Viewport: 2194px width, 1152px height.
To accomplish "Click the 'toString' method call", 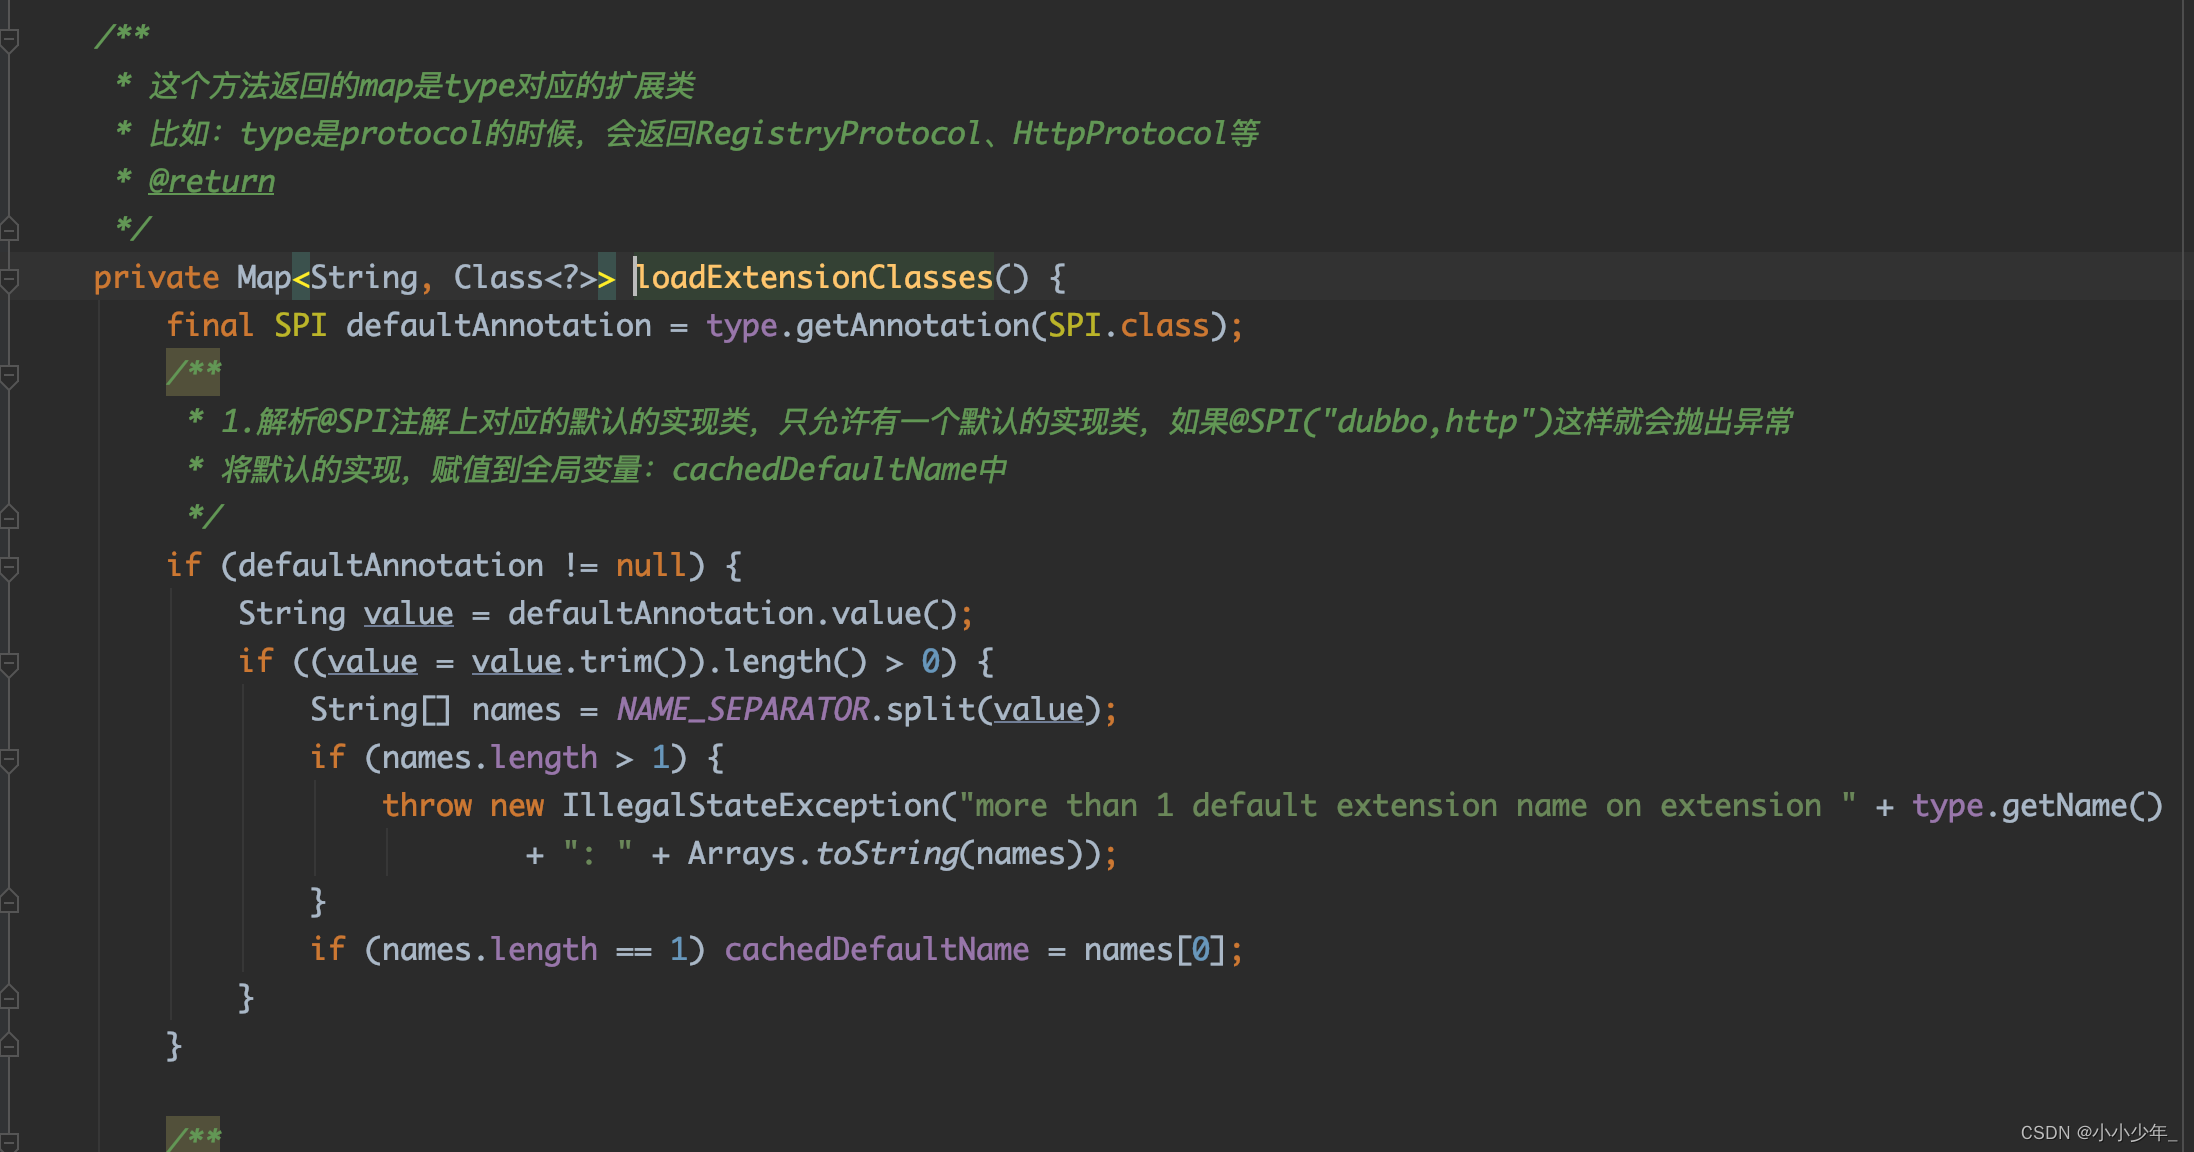I will coord(887,853).
